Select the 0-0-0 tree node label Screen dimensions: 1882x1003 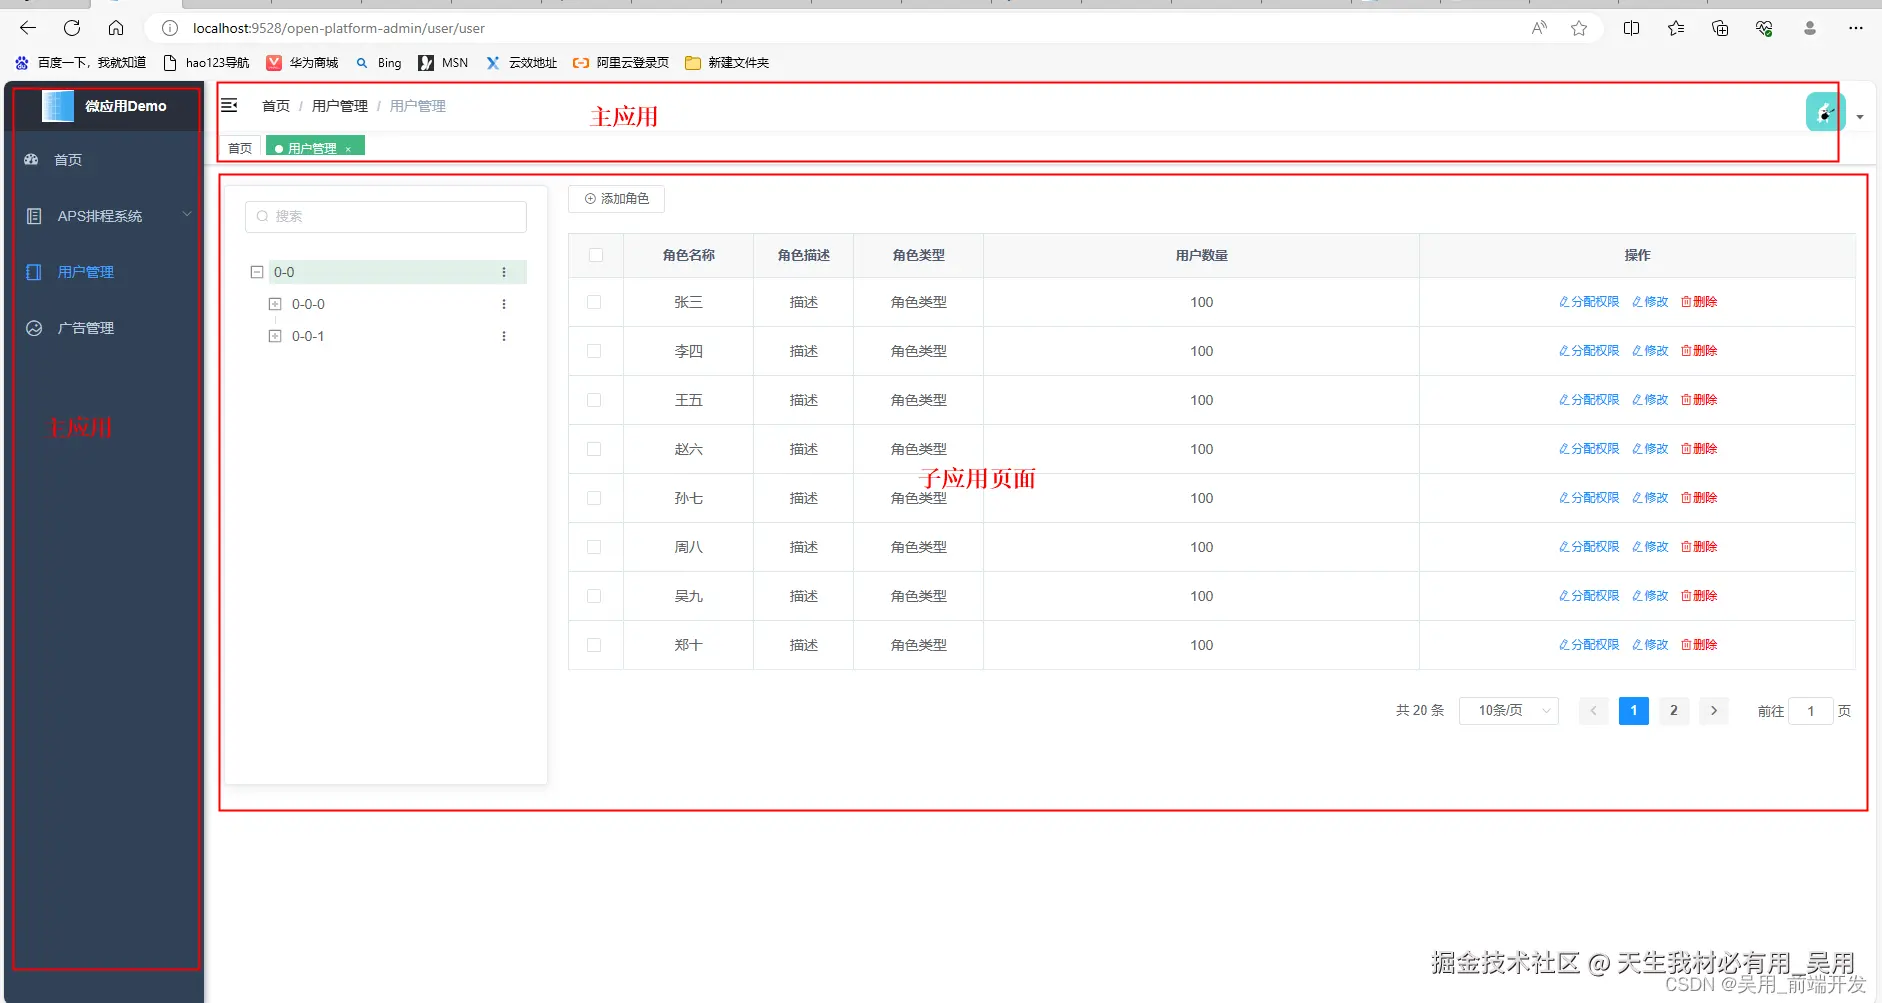coord(308,304)
